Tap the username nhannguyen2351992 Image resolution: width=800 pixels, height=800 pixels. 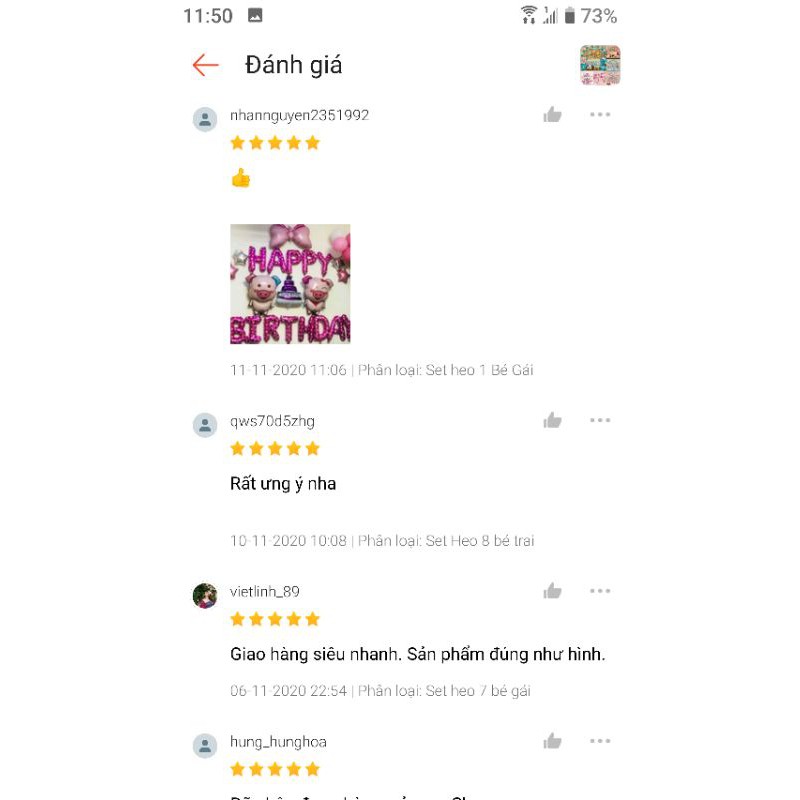click(x=299, y=115)
